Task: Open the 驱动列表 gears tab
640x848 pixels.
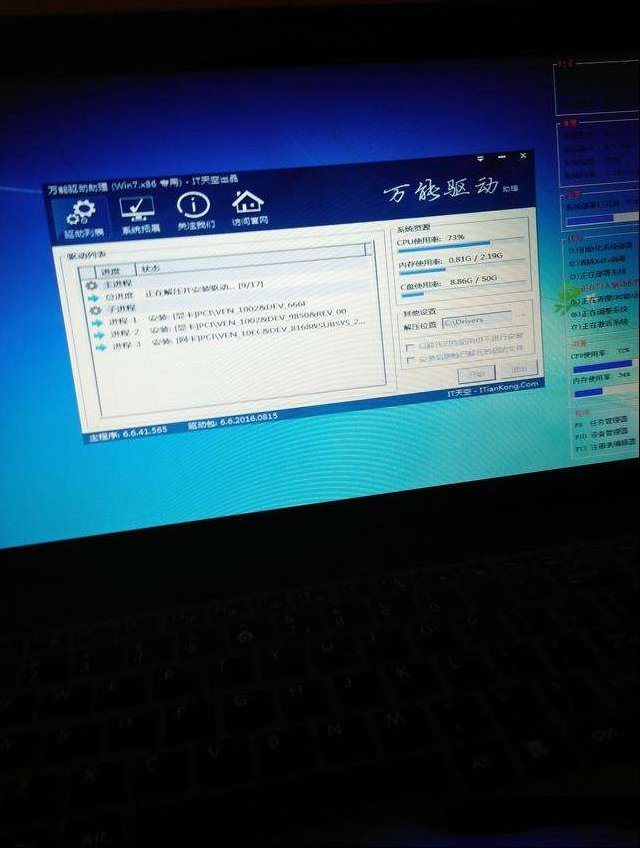Action: pos(83,220)
